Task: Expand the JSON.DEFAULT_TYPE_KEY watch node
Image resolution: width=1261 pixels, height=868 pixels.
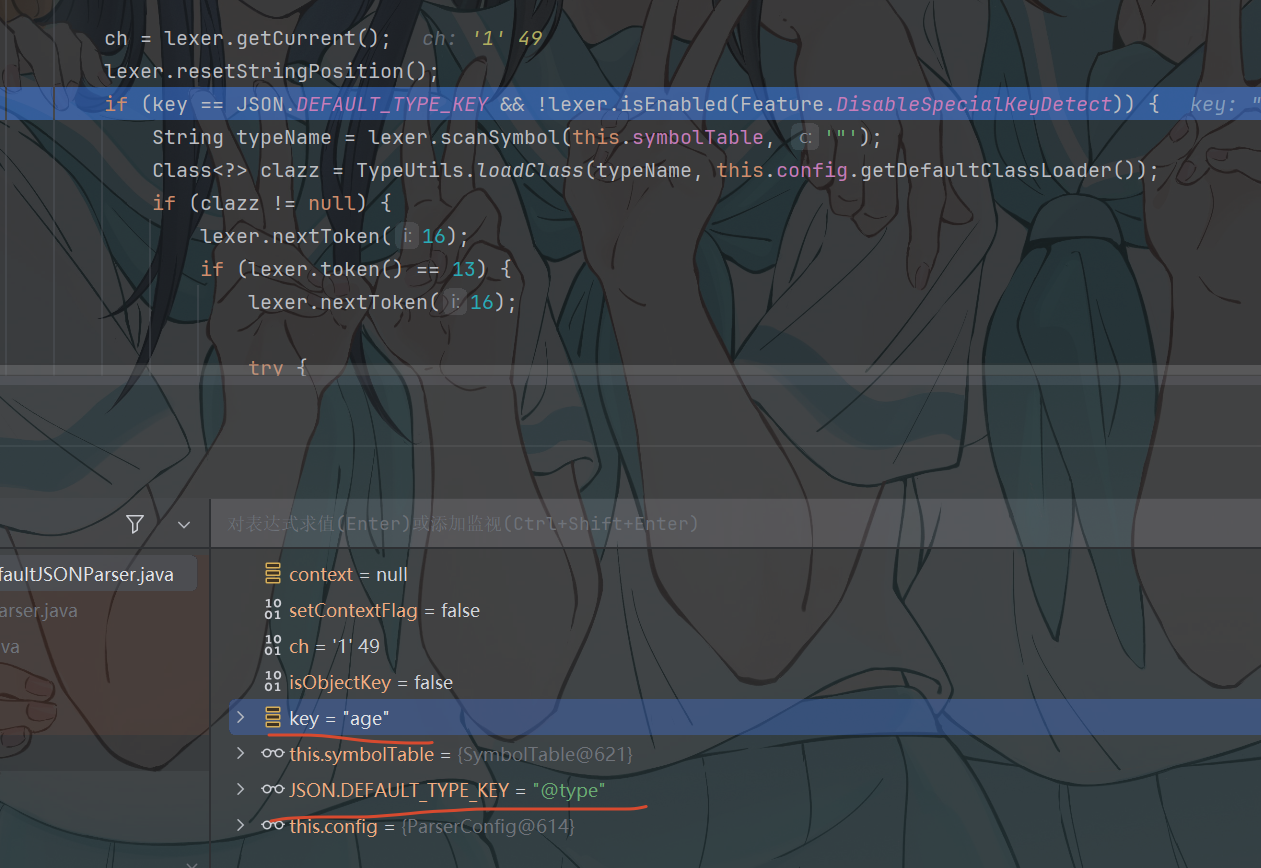Action: click(239, 790)
